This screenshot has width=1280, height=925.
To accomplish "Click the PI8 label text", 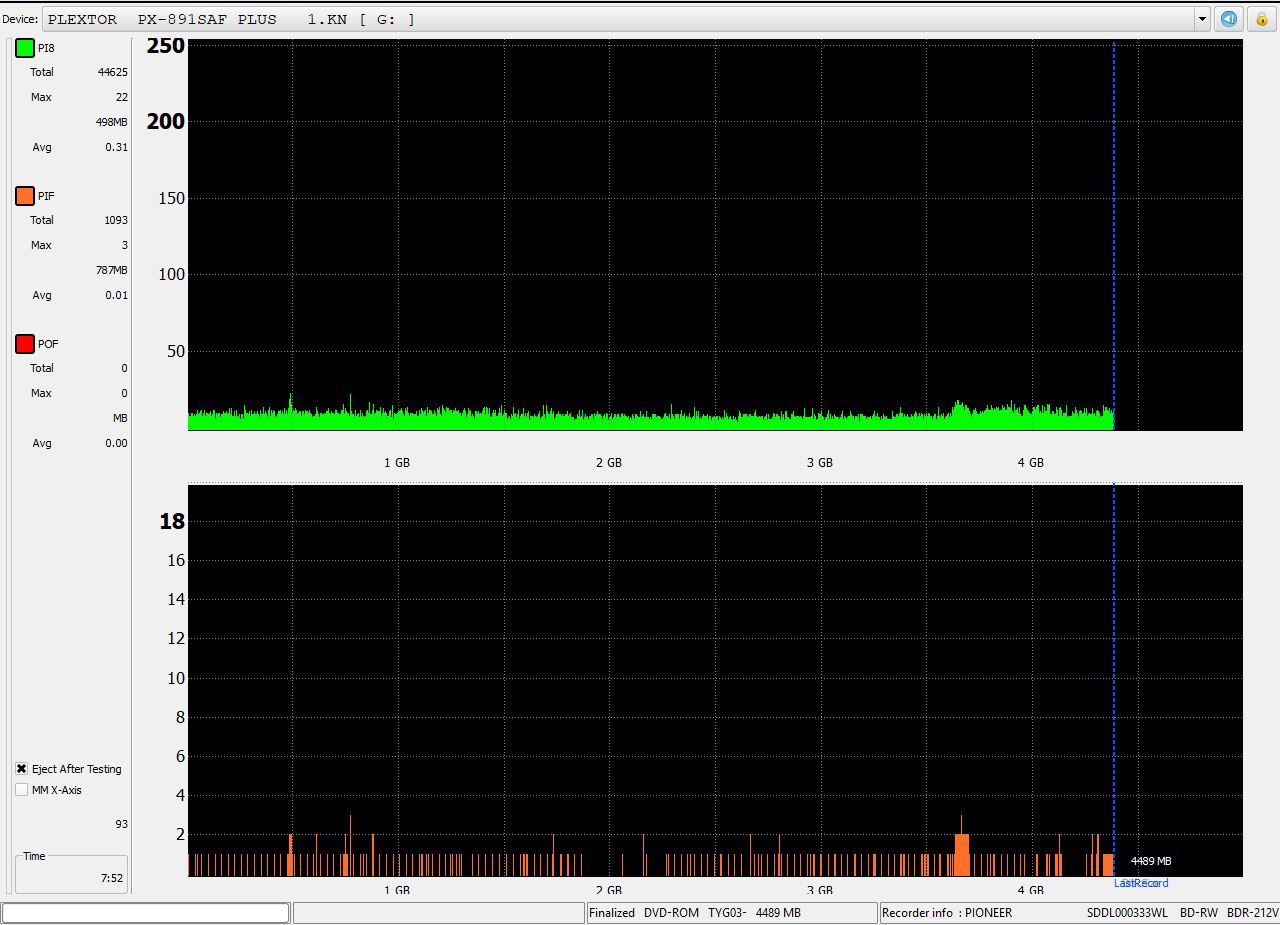I will tap(47, 48).
